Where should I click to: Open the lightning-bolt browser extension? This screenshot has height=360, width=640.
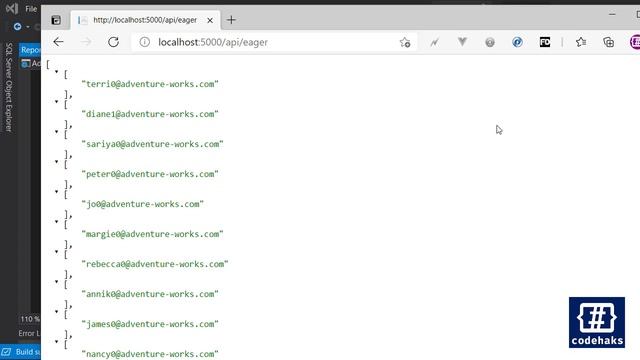pyautogui.click(x=434, y=42)
